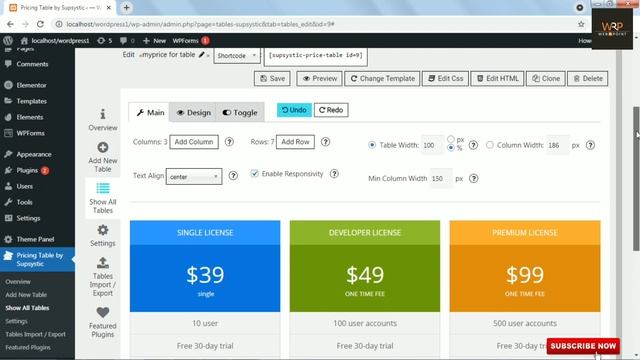Click the Column Width value field
Image resolution: width=640 pixels, height=360 pixels.
point(557,145)
